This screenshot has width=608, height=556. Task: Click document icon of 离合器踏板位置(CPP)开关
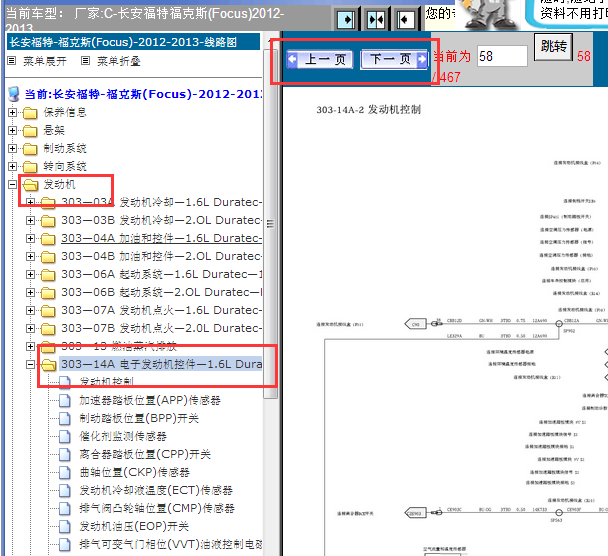coord(65,454)
